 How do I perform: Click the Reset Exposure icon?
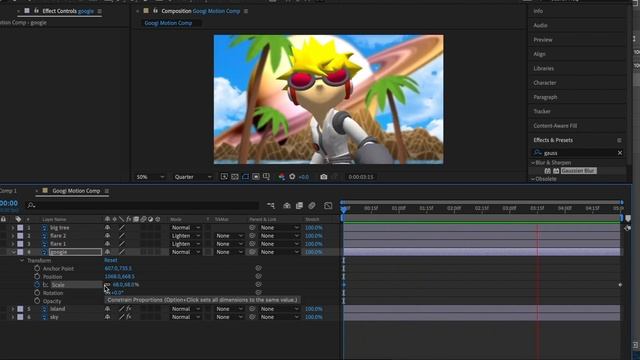[x=292, y=177]
